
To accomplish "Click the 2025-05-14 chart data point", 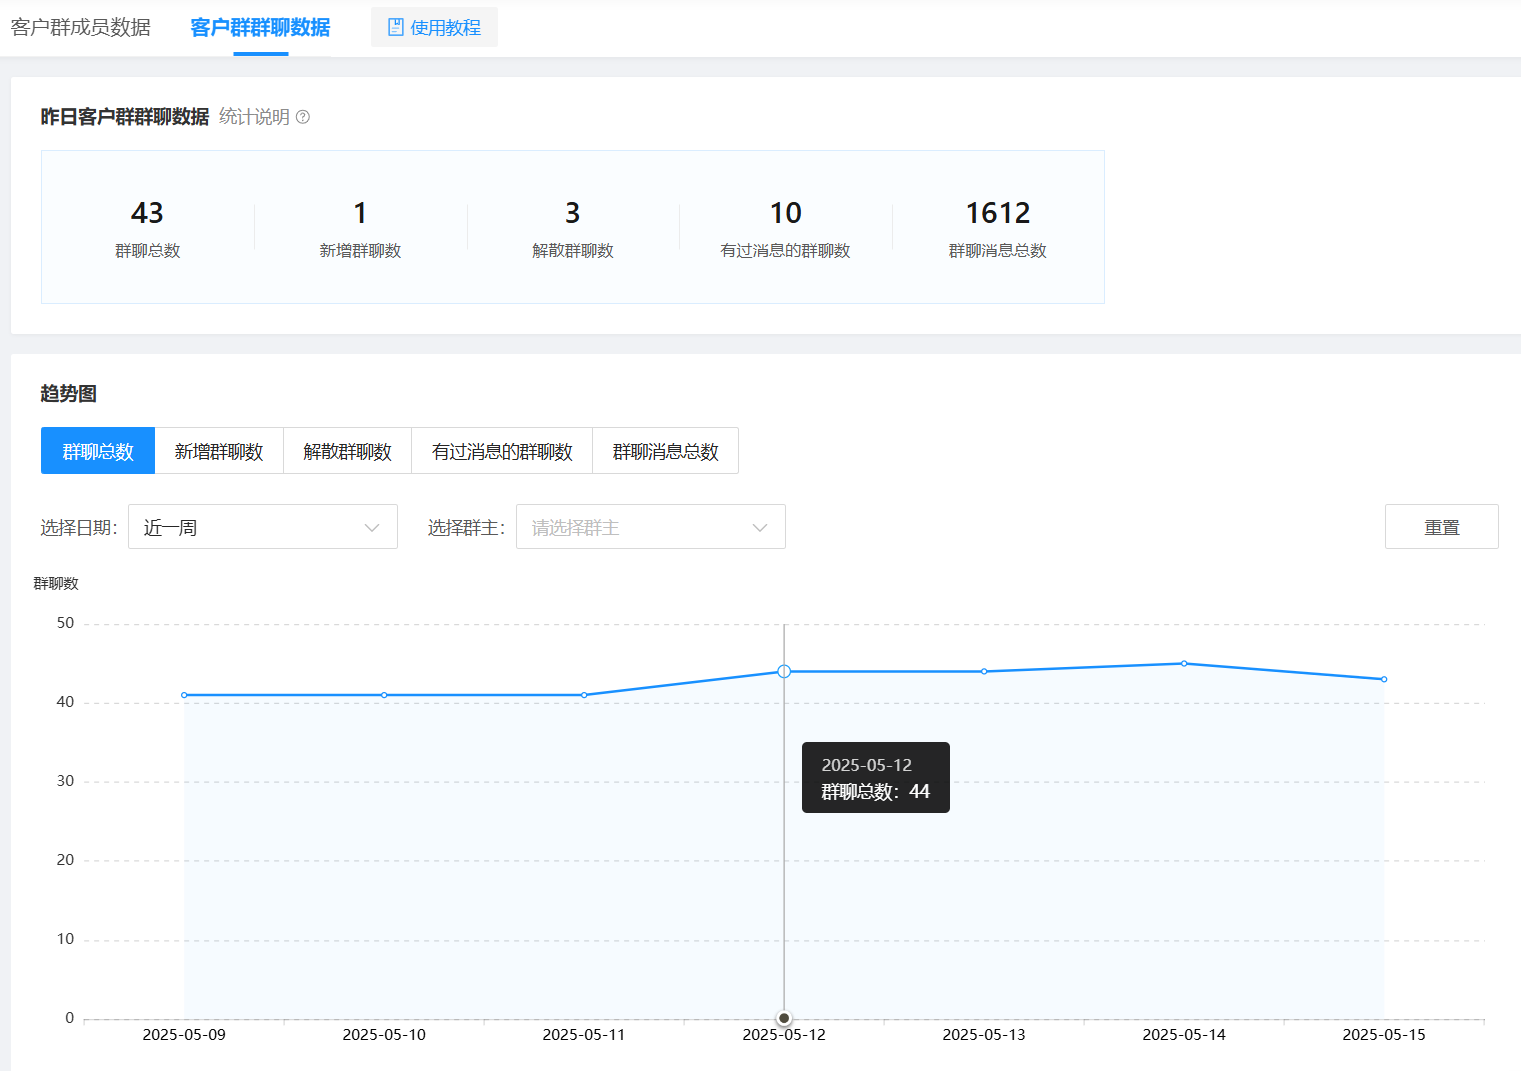I will (x=1184, y=663).
